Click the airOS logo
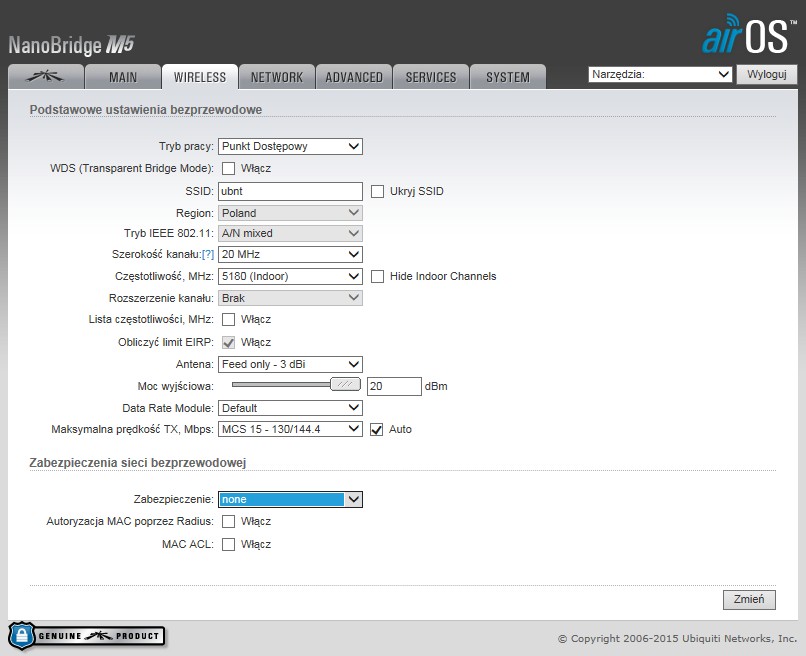Image resolution: width=806 pixels, height=656 pixels. [x=748, y=34]
